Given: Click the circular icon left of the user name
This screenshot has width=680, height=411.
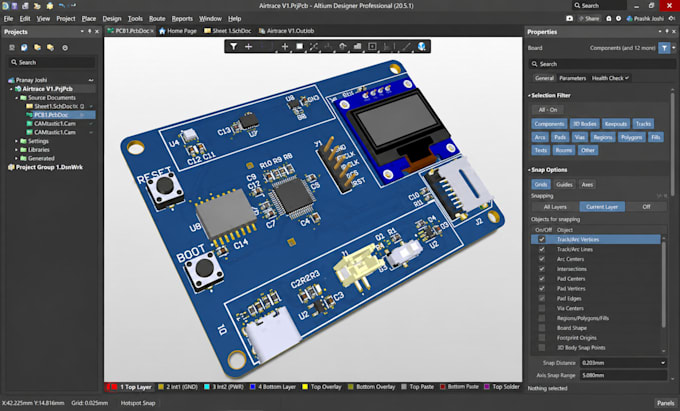Looking at the screenshot, I should 618,19.
